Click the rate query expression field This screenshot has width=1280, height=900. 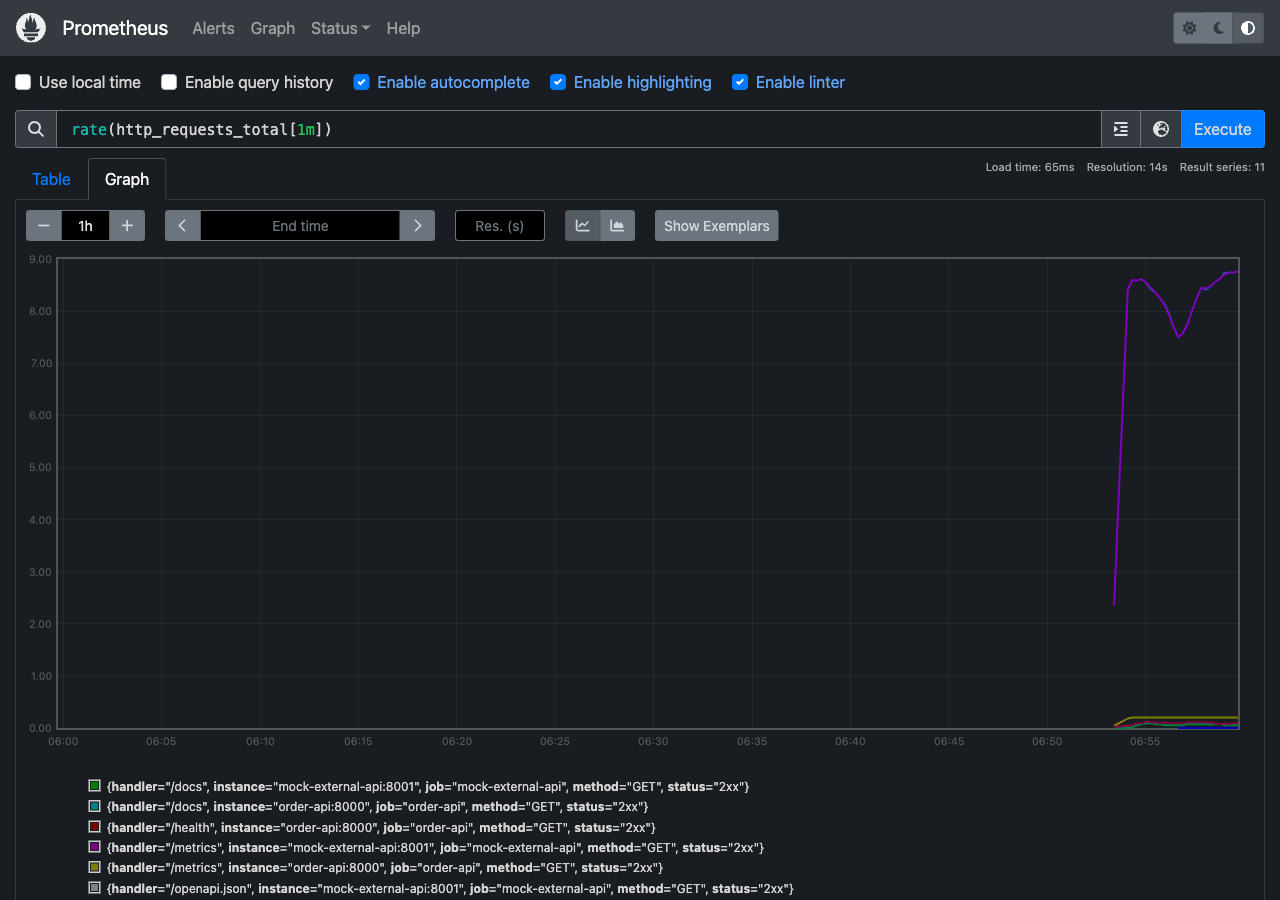(579, 129)
